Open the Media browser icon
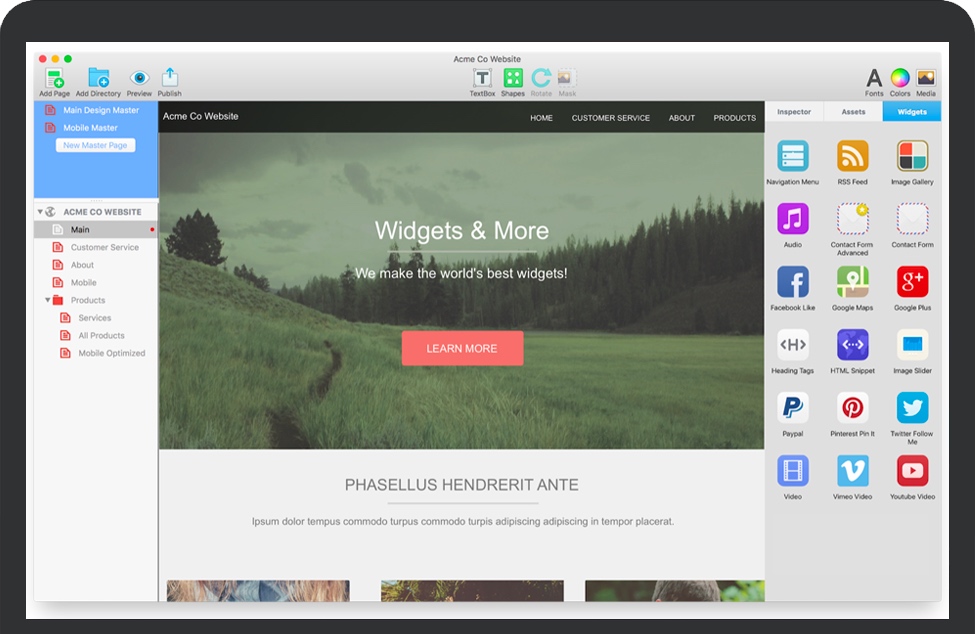The width and height of the screenshot is (975, 634). [x=926, y=78]
